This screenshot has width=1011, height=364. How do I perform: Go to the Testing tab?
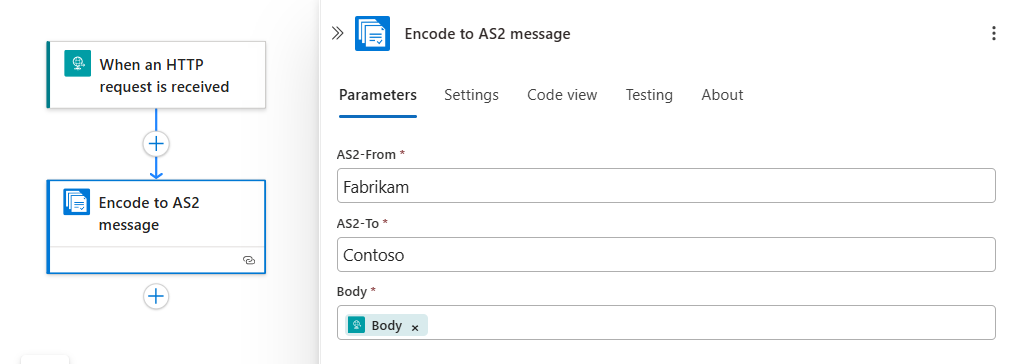pyautogui.click(x=649, y=95)
